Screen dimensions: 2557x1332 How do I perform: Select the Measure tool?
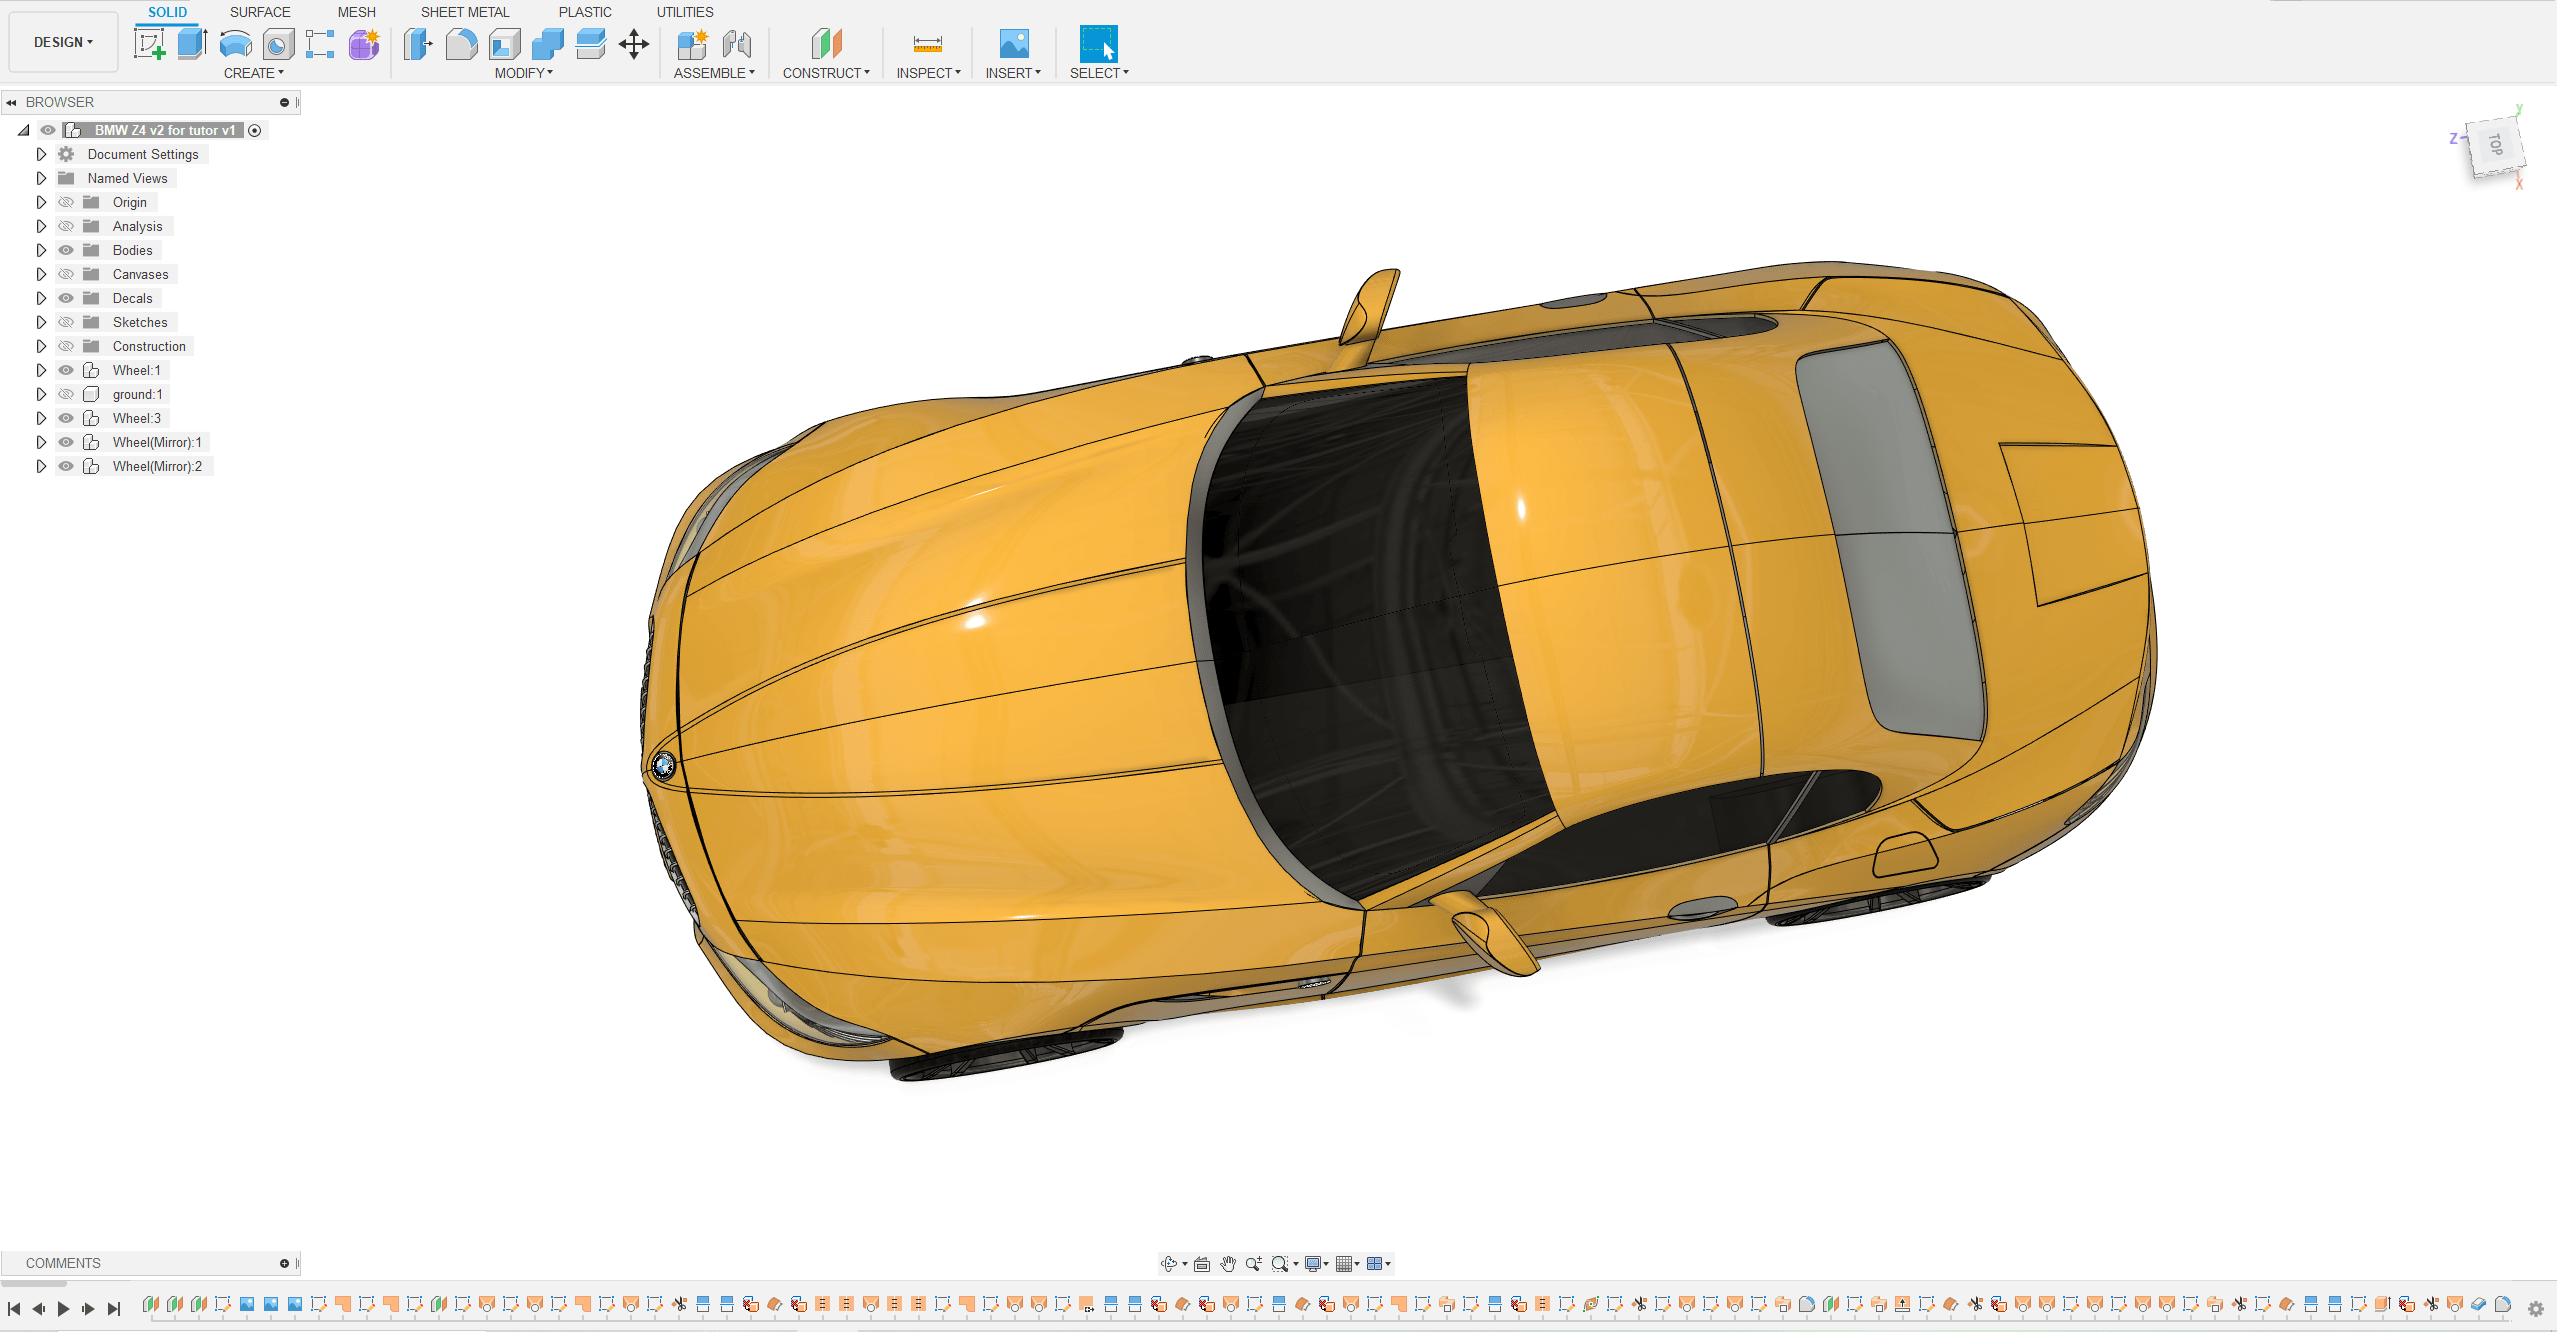pos(928,44)
